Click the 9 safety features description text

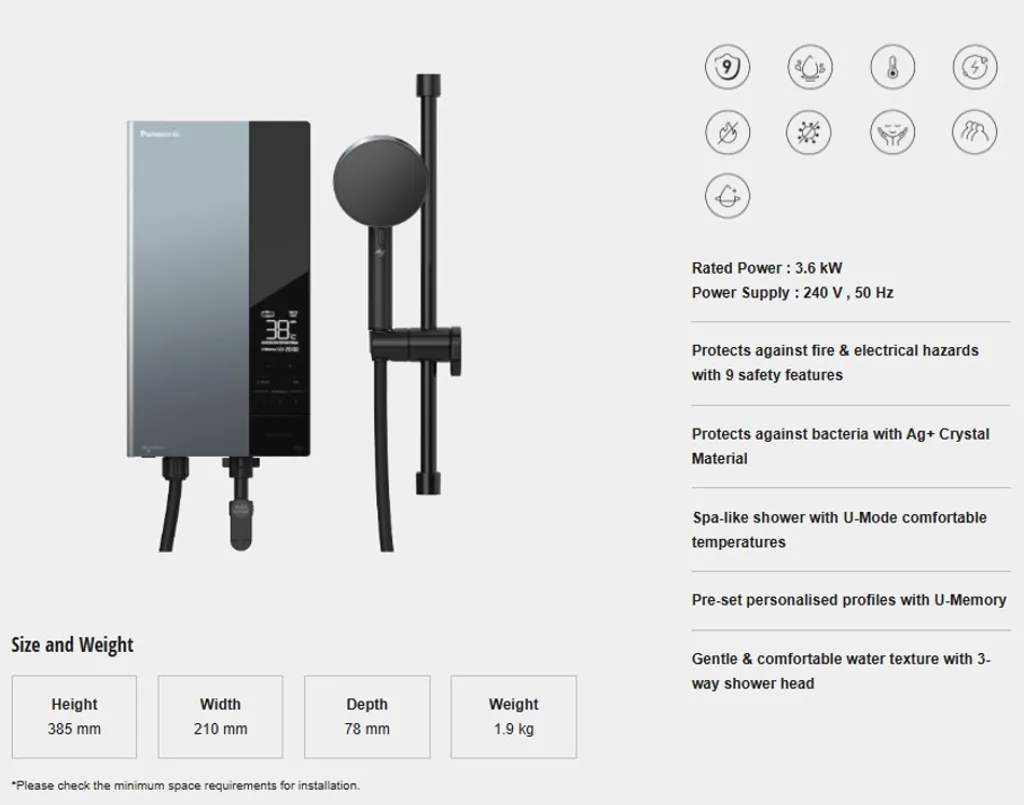coord(835,363)
